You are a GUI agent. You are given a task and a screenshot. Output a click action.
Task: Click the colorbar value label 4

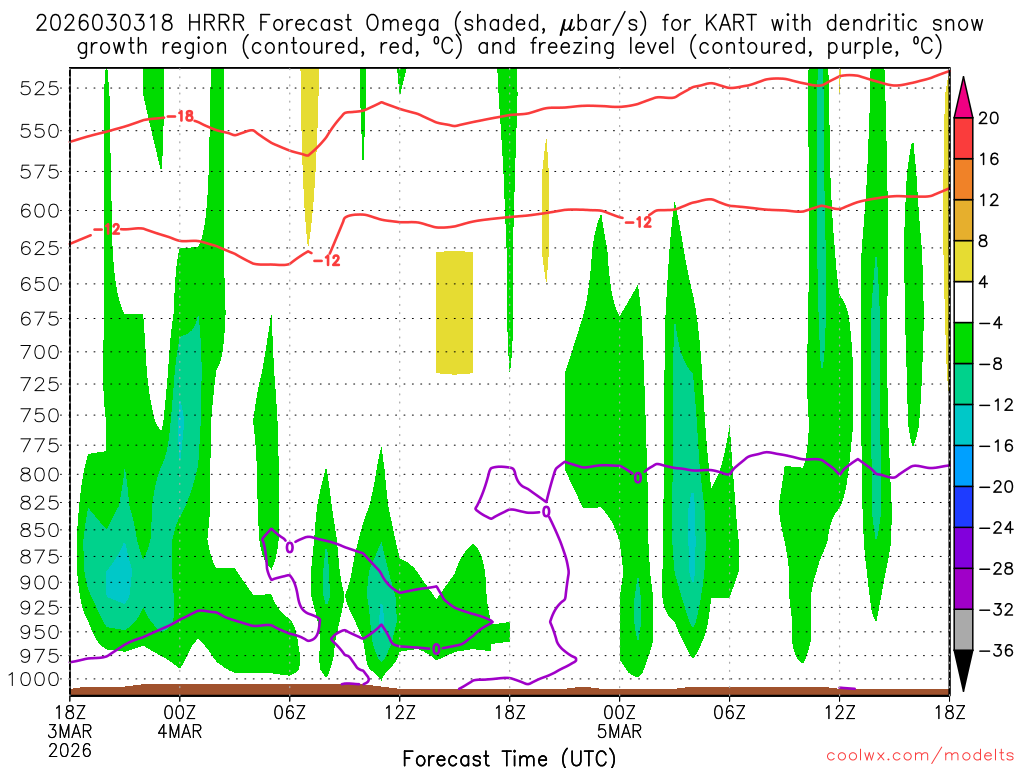(983, 282)
